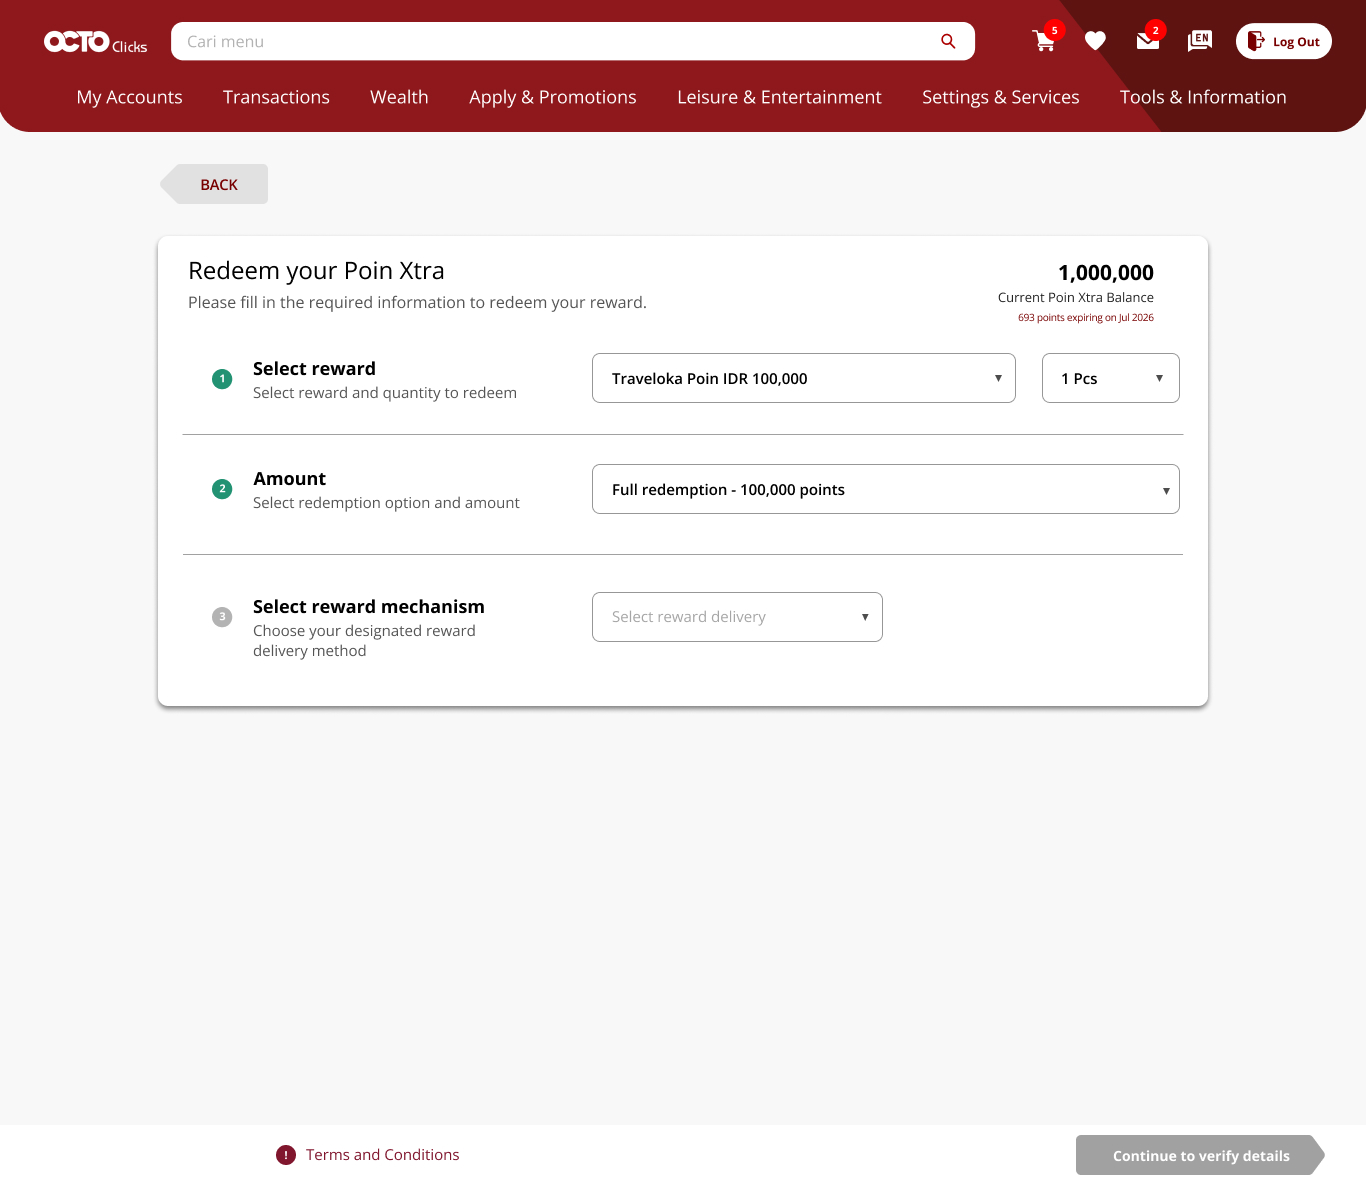Viewport: 1366px width, 1185px height.
Task: Click the step 3 grey circle
Action: [222, 617]
